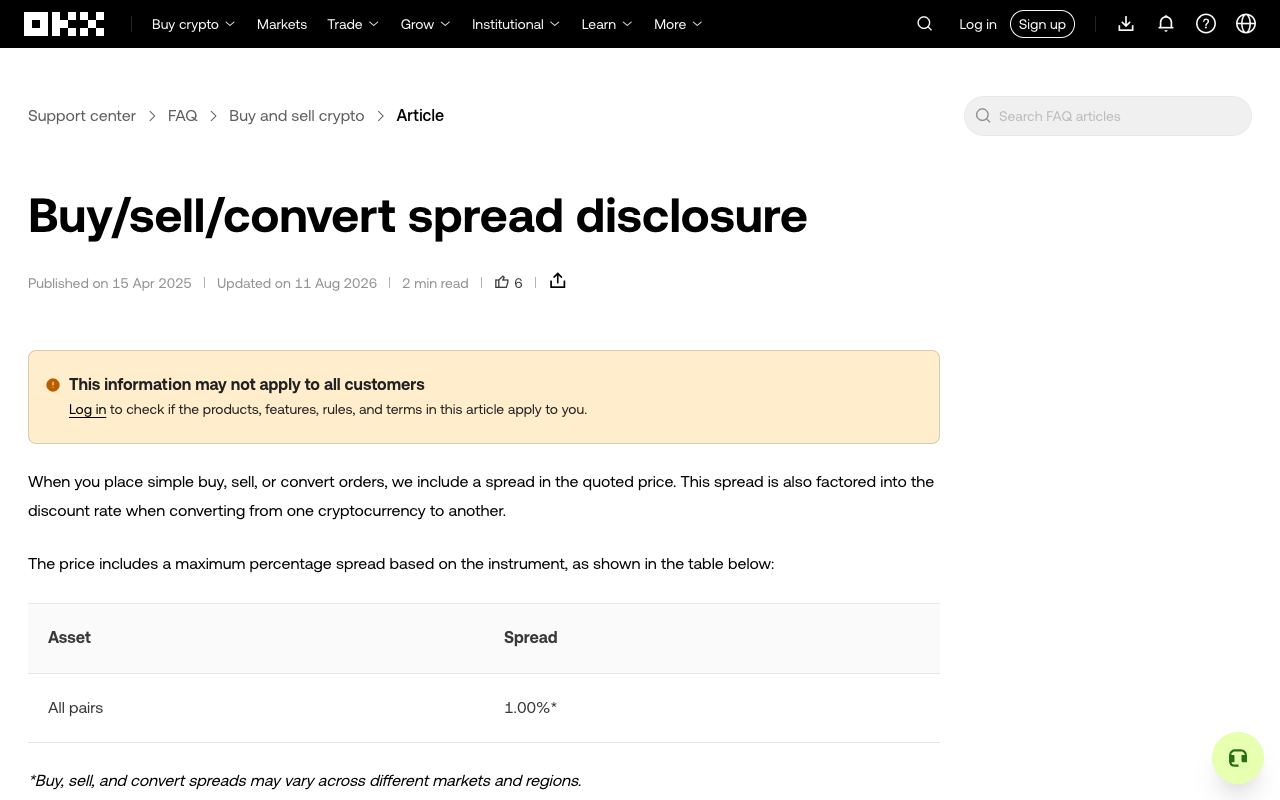
Task: Like the article with thumbs-up icon
Action: pos(502,282)
